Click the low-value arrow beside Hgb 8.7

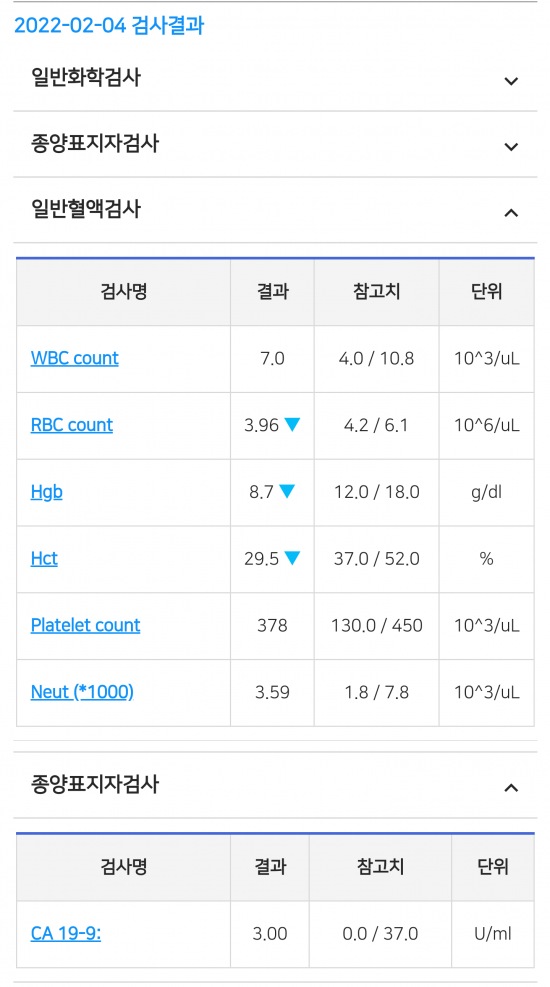[x=287, y=492]
